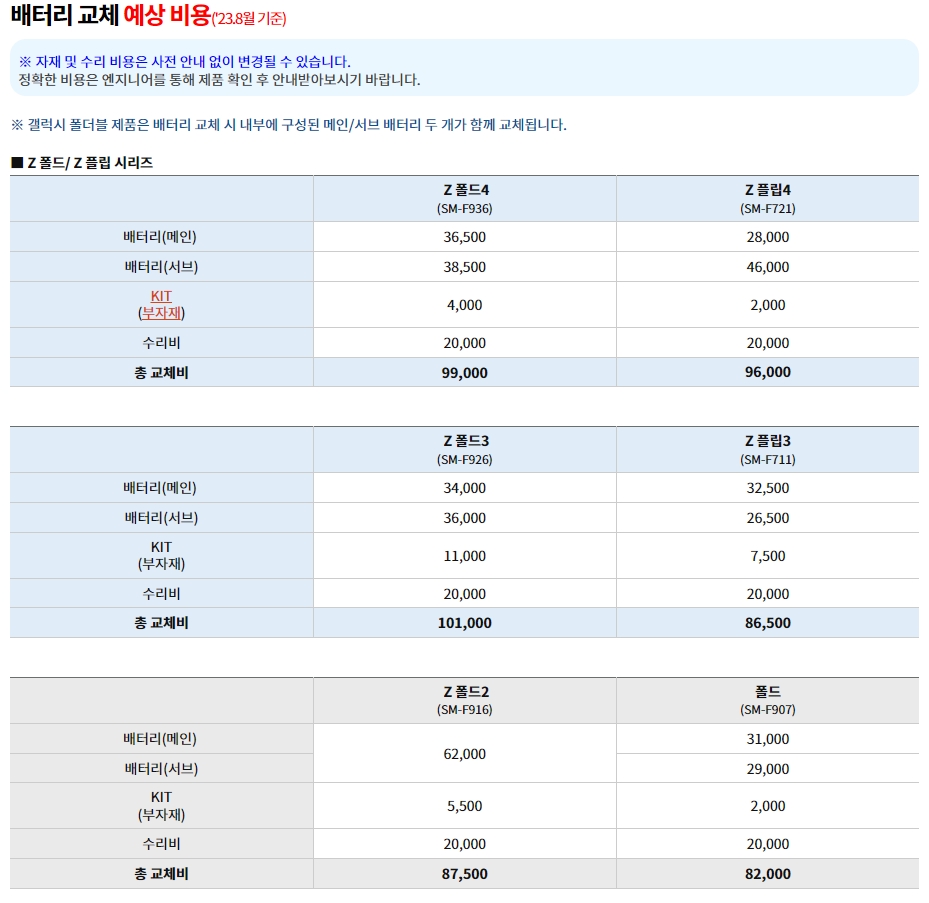The width and height of the screenshot is (929, 903).
Task: Select the merged 62,000 battery price cell
Action: tap(463, 753)
